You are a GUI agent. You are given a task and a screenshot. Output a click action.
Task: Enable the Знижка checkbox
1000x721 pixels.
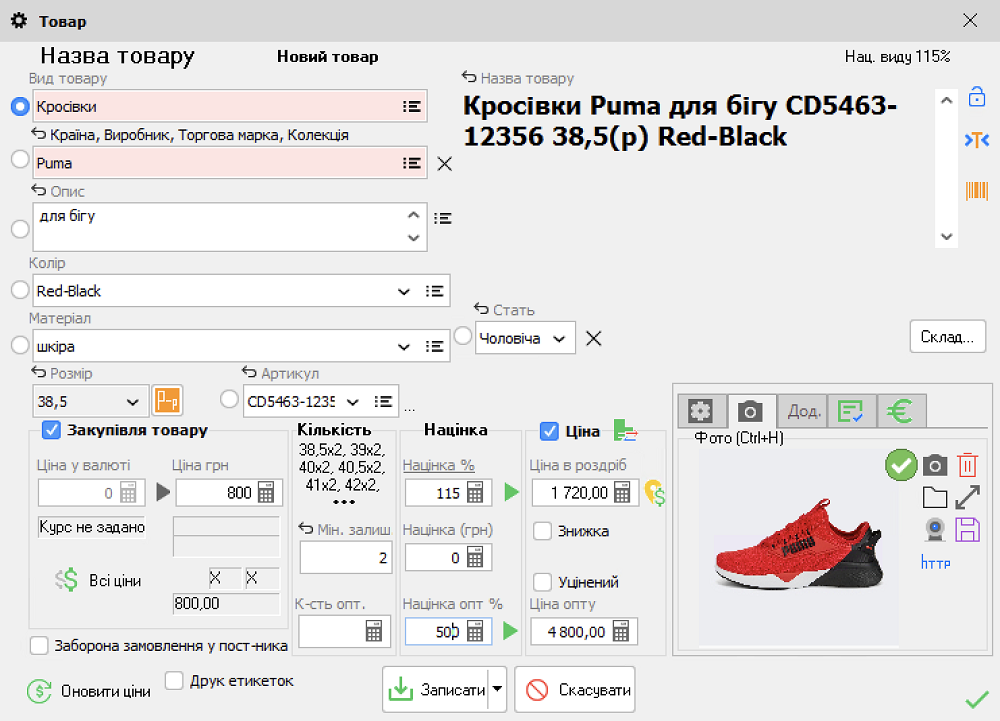coord(542,531)
